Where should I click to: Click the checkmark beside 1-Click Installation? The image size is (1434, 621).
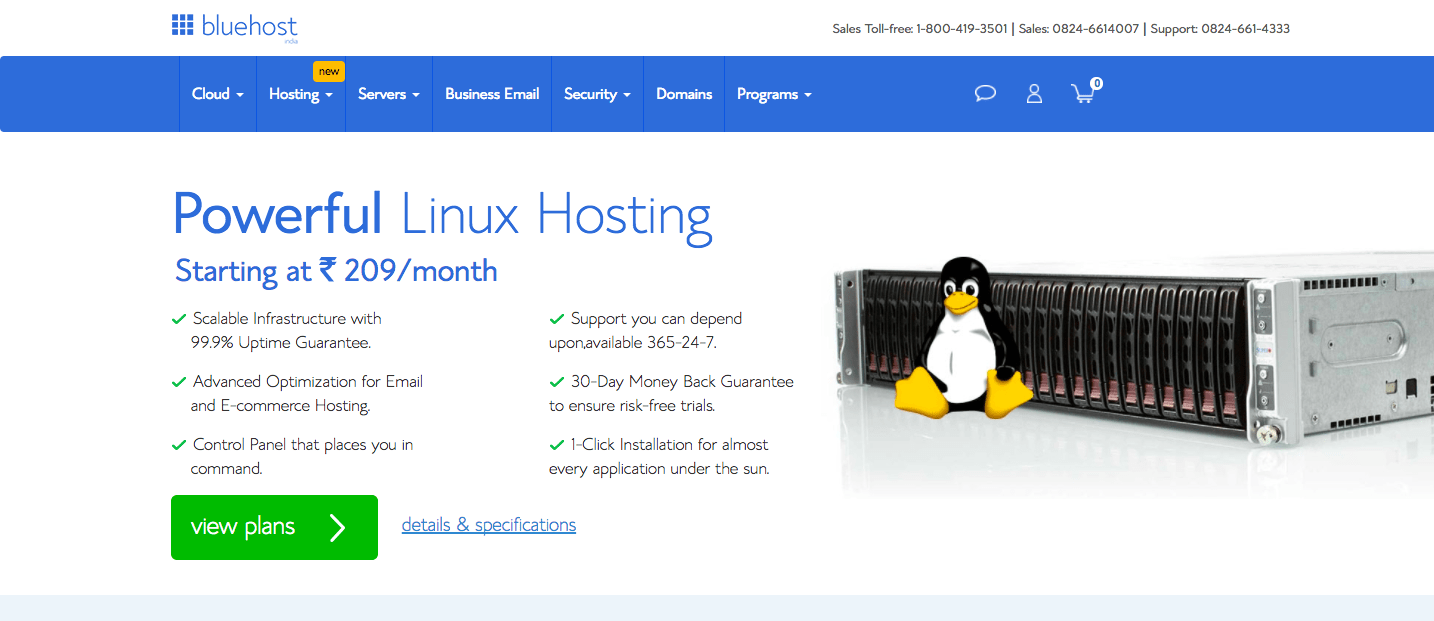[x=557, y=445]
